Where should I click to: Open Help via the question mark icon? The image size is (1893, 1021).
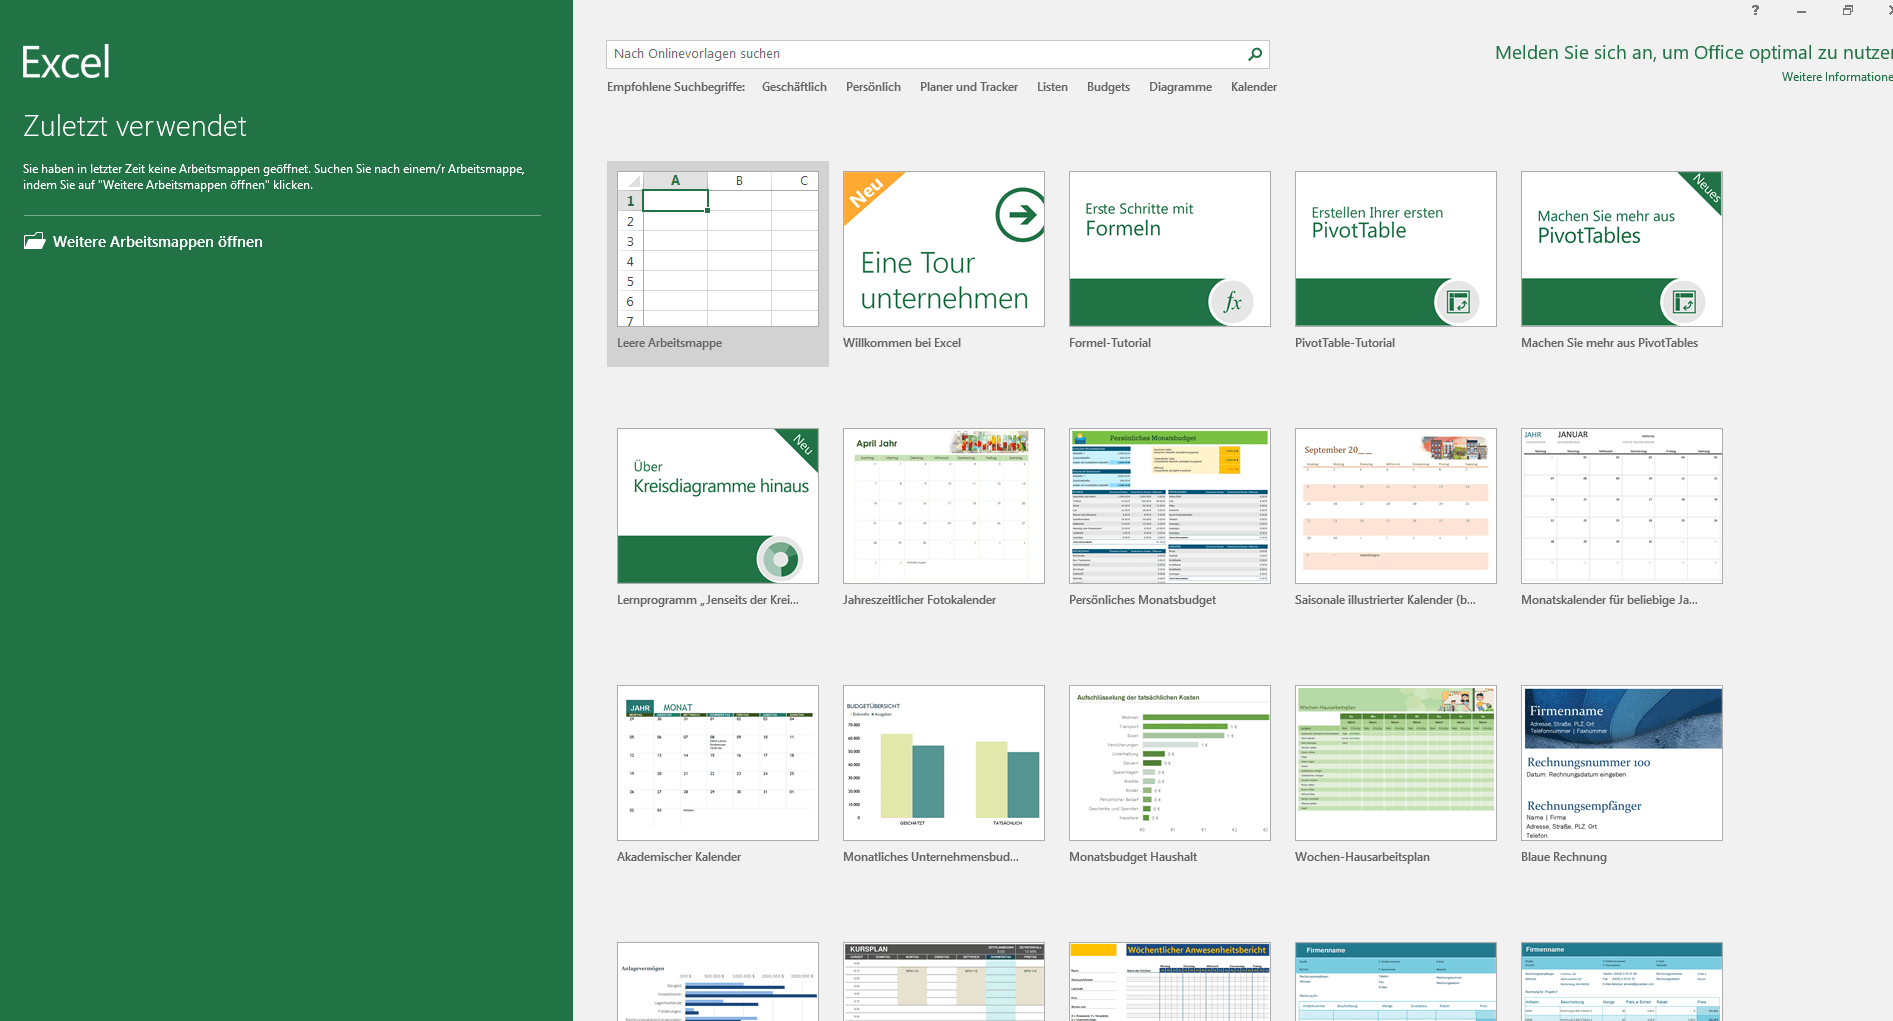click(1755, 11)
